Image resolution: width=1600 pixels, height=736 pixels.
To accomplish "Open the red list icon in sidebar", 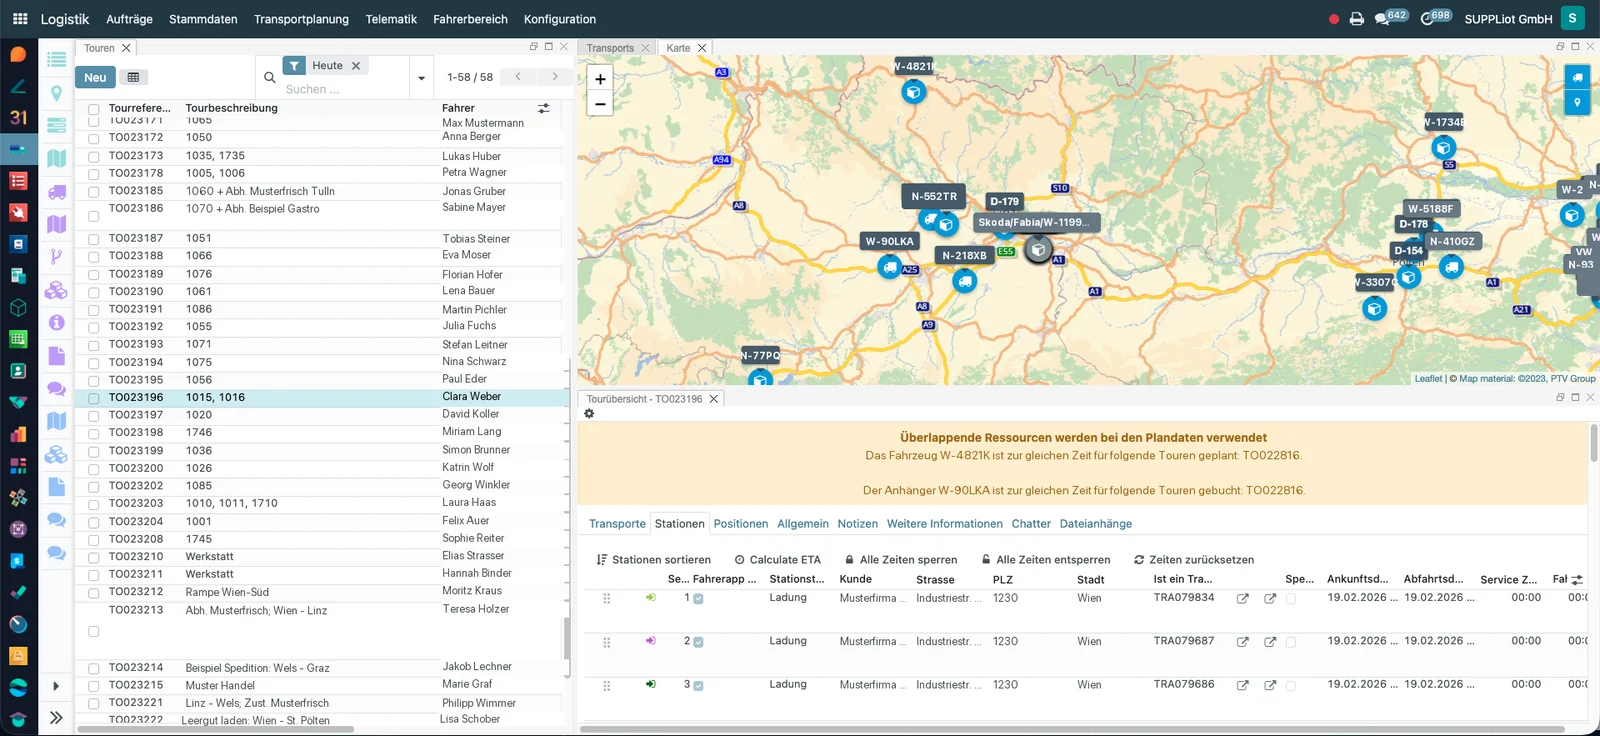I will coord(18,181).
